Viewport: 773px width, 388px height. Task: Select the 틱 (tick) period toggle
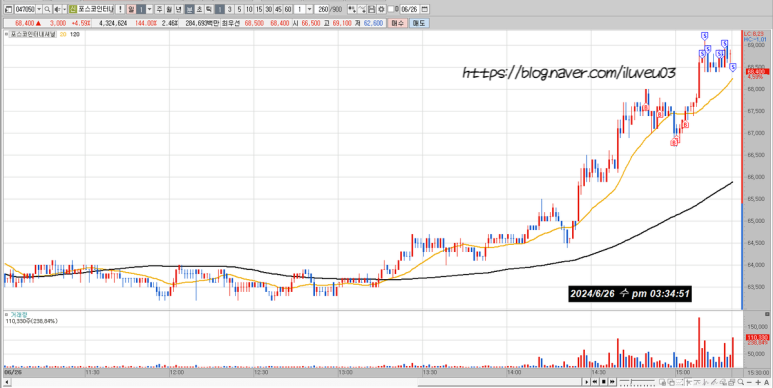(x=209, y=9)
